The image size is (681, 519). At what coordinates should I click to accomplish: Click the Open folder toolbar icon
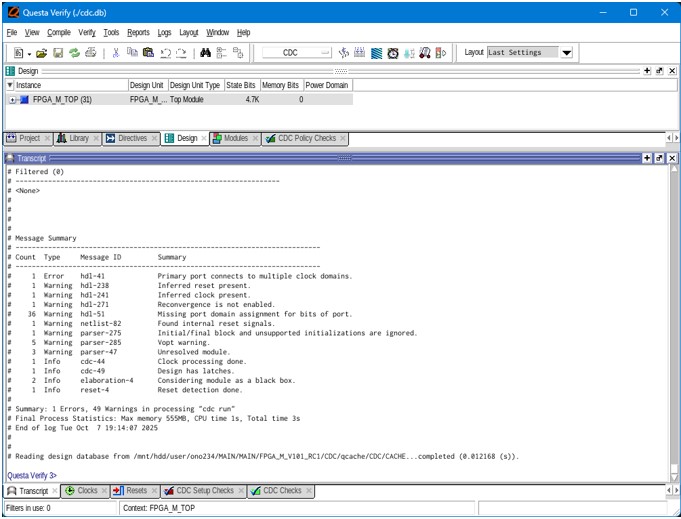(x=42, y=53)
